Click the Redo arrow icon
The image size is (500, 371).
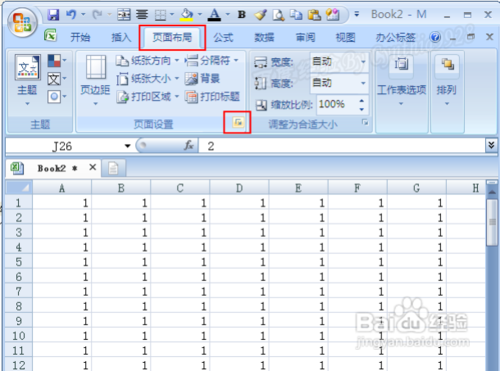pyautogui.click(x=97, y=14)
